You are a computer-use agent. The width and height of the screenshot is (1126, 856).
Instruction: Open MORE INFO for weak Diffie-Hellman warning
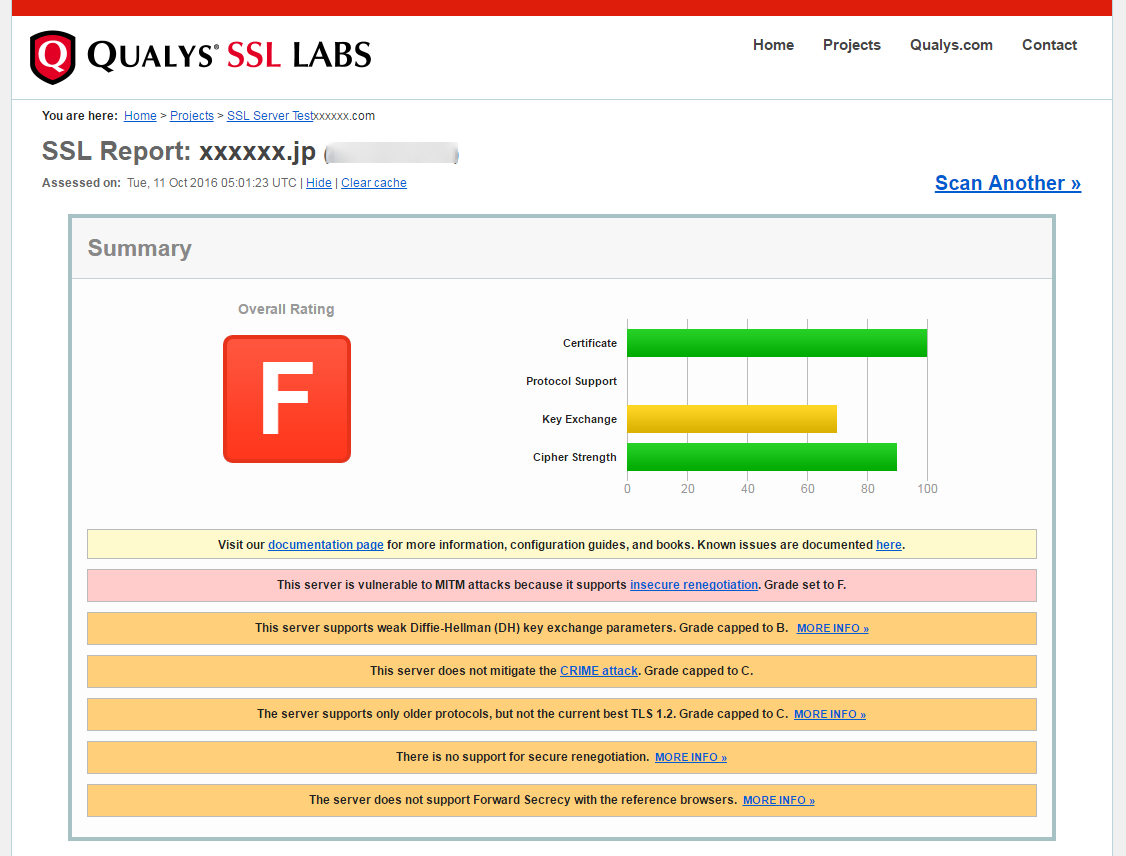click(833, 628)
